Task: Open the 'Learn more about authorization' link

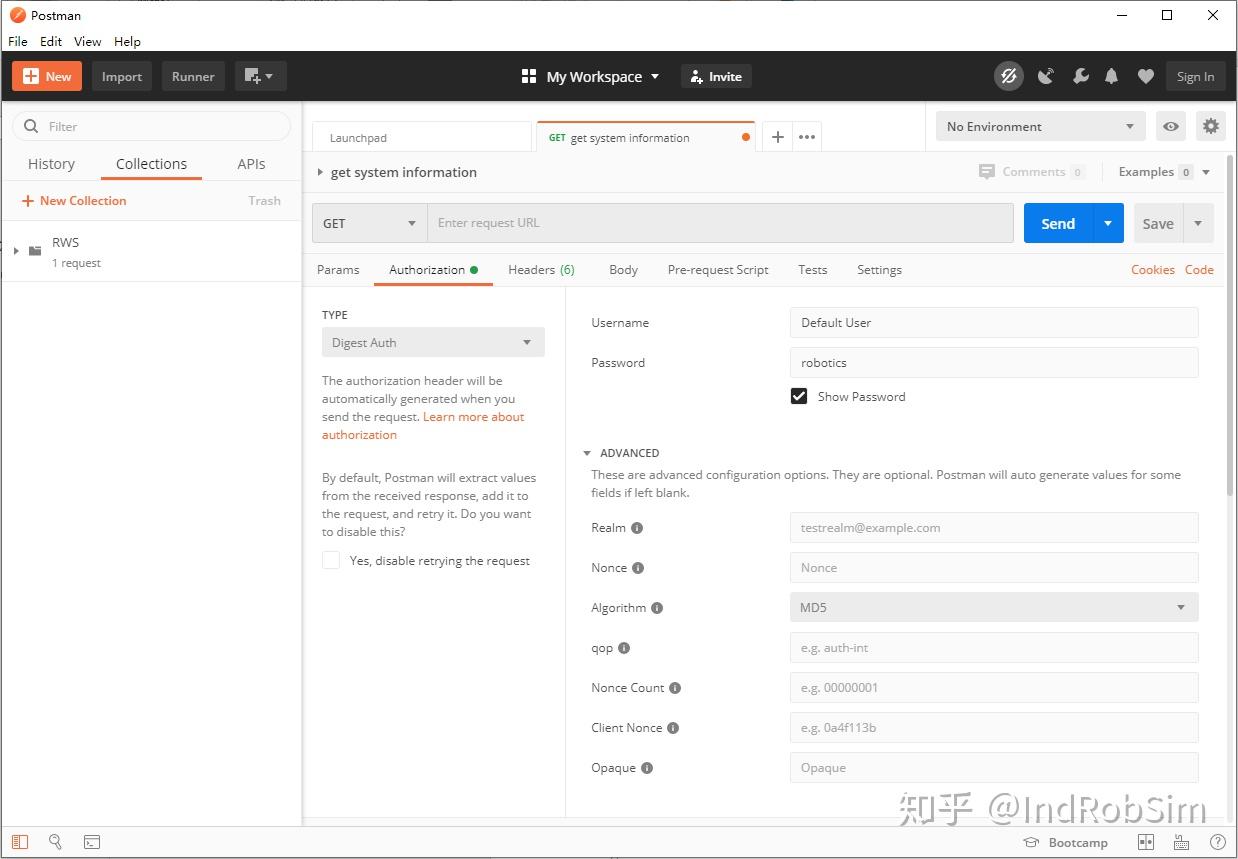Action: tap(473, 417)
